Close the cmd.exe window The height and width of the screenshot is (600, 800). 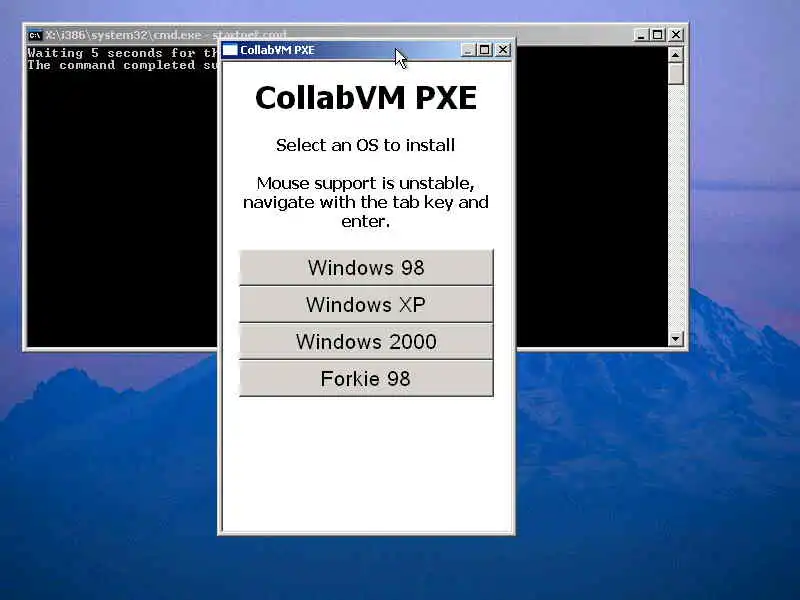pyautogui.click(x=676, y=34)
